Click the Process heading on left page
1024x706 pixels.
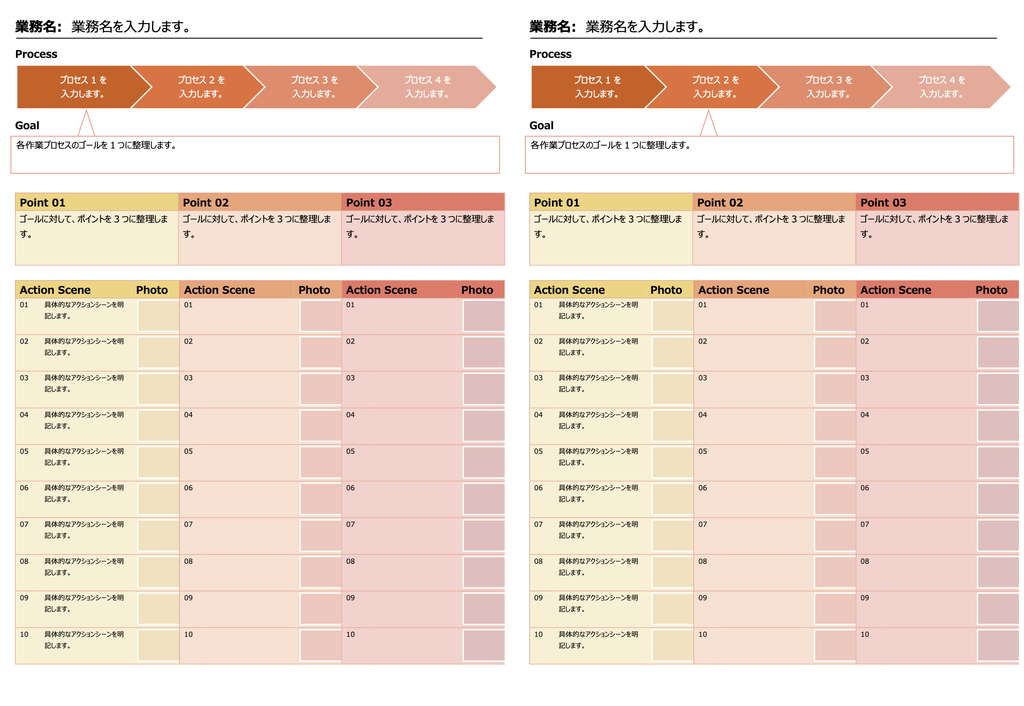[x=36, y=54]
